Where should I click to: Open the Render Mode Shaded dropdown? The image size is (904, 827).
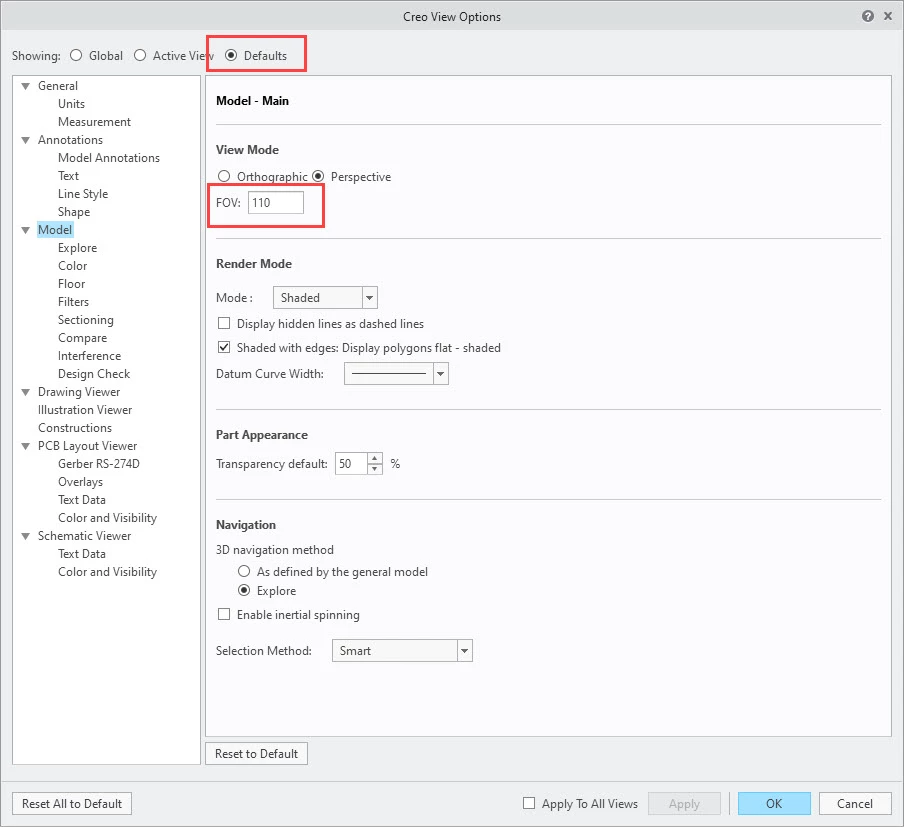pos(325,298)
